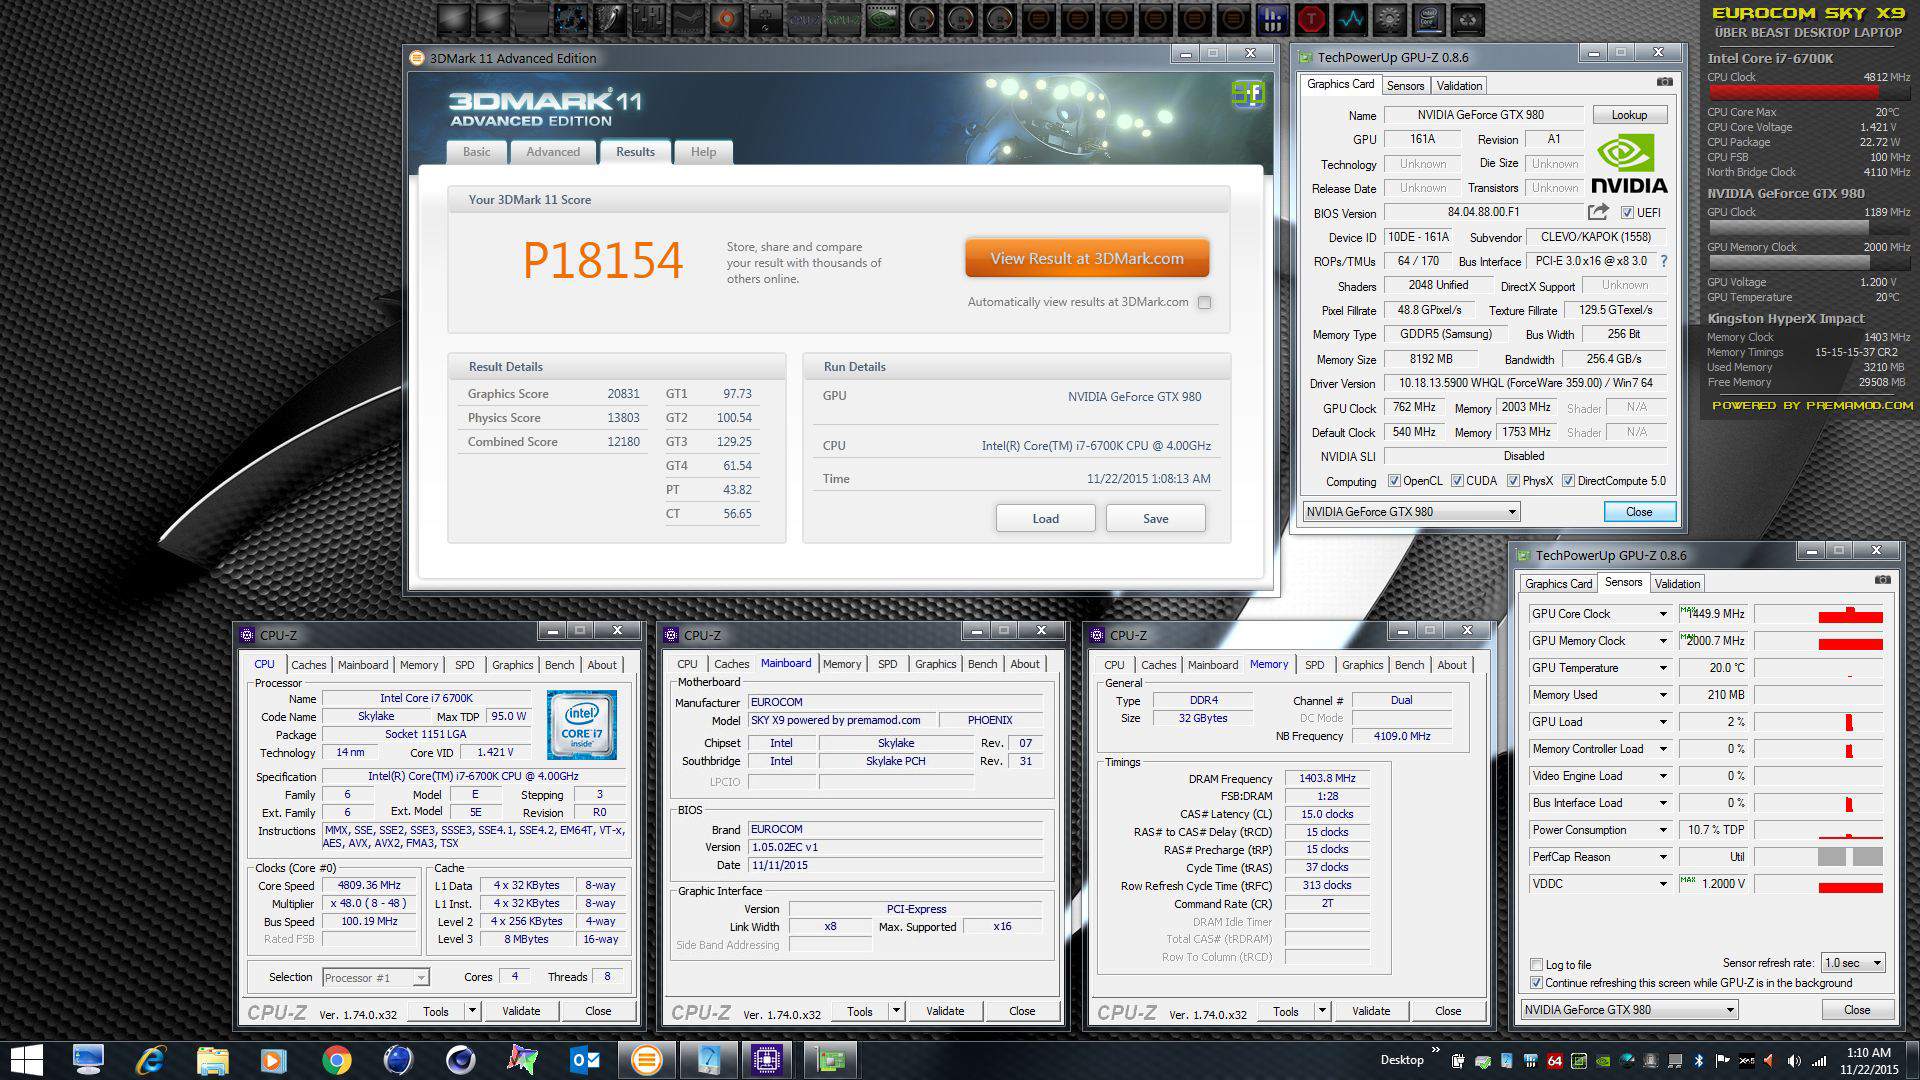Switch to the GPU-Z graphics card taskbar button
Screen dimensions: 1920x1080
[x=829, y=1060]
